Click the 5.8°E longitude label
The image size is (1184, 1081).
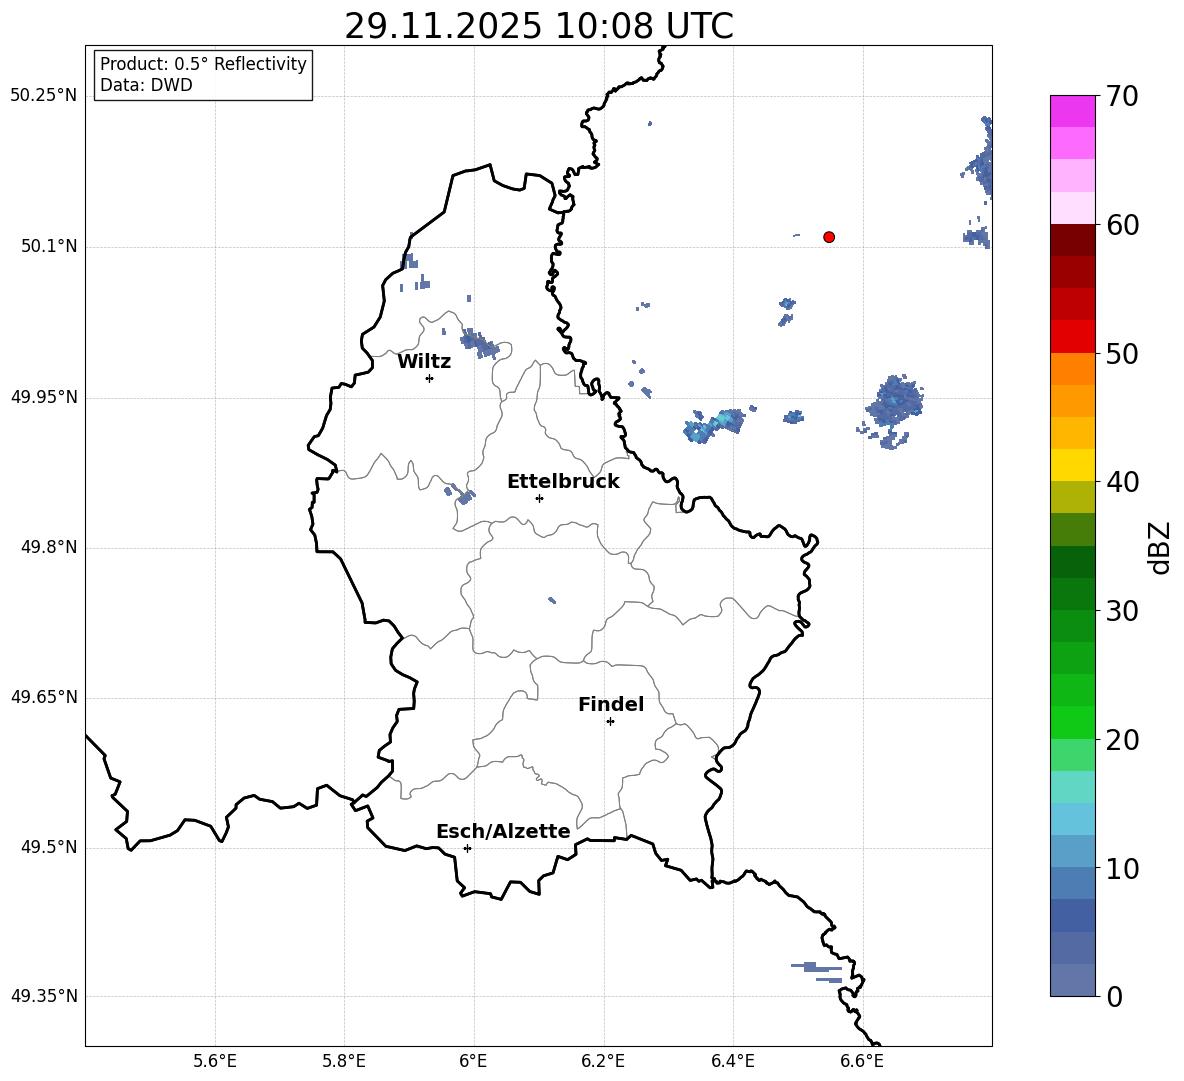coord(344,1061)
